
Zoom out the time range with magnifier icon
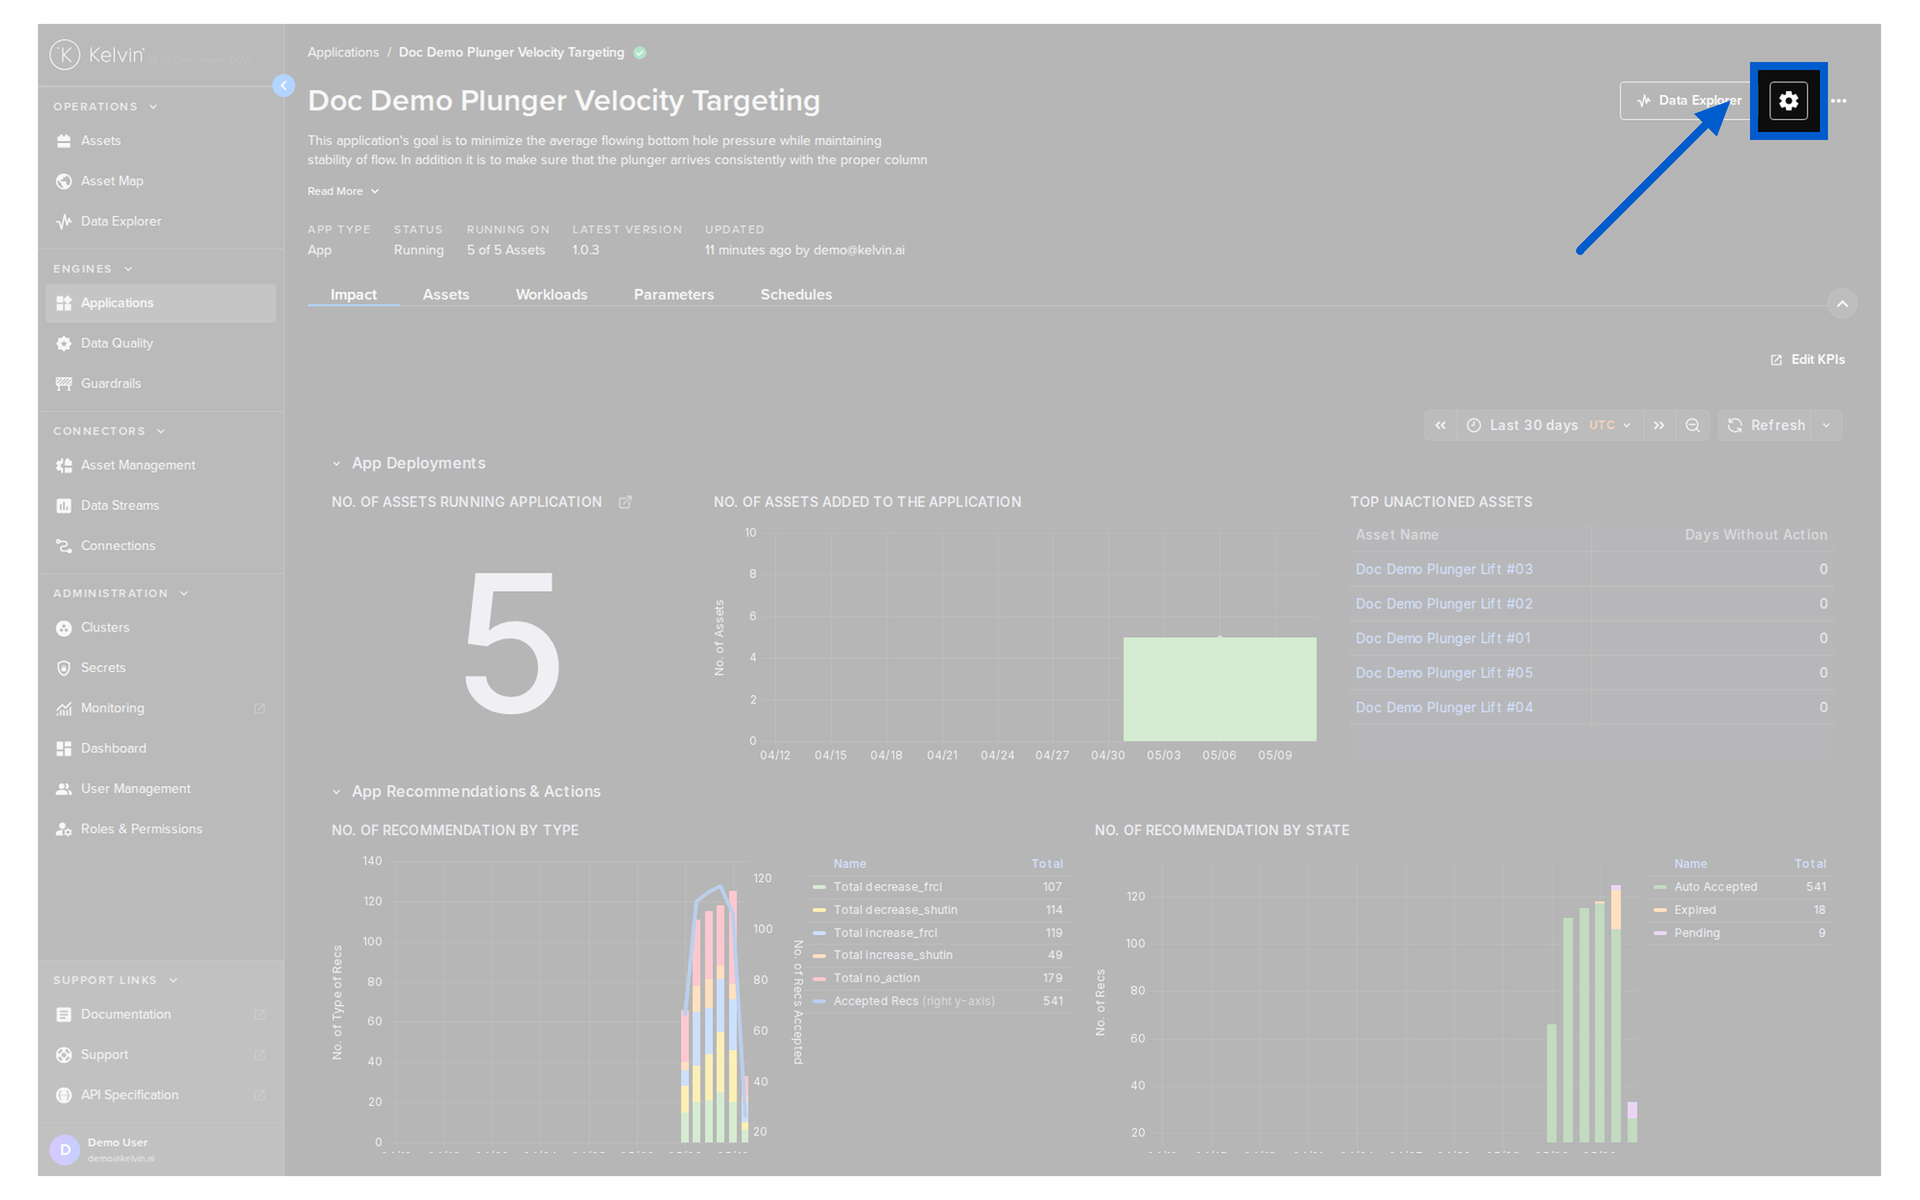pyautogui.click(x=1692, y=425)
